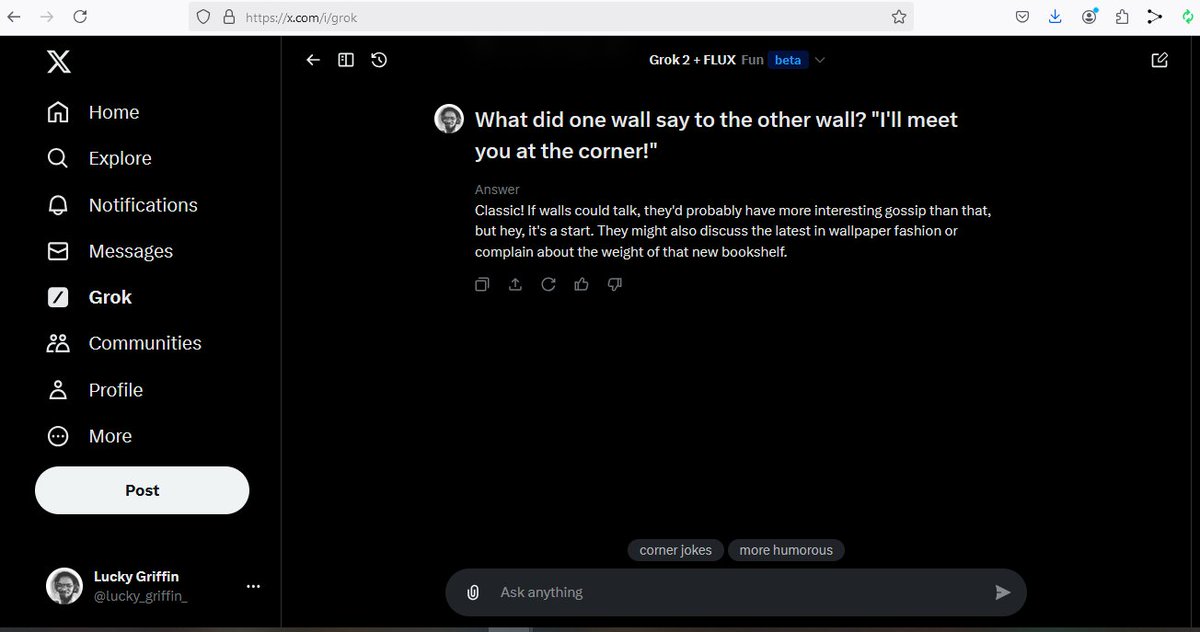Viewport: 1200px width, 632px height.
Task: Click the shield tracking protection icon
Action: pyautogui.click(x=203, y=16)
